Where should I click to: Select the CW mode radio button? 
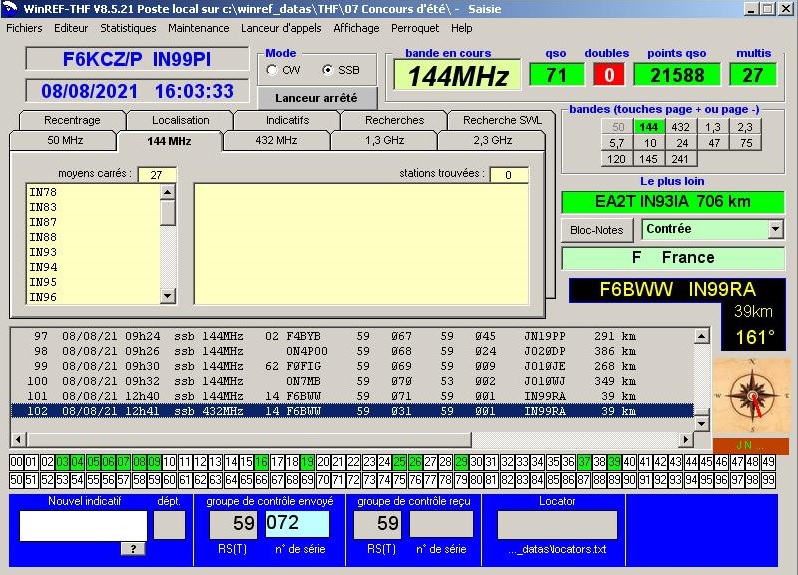click(272, 70)
